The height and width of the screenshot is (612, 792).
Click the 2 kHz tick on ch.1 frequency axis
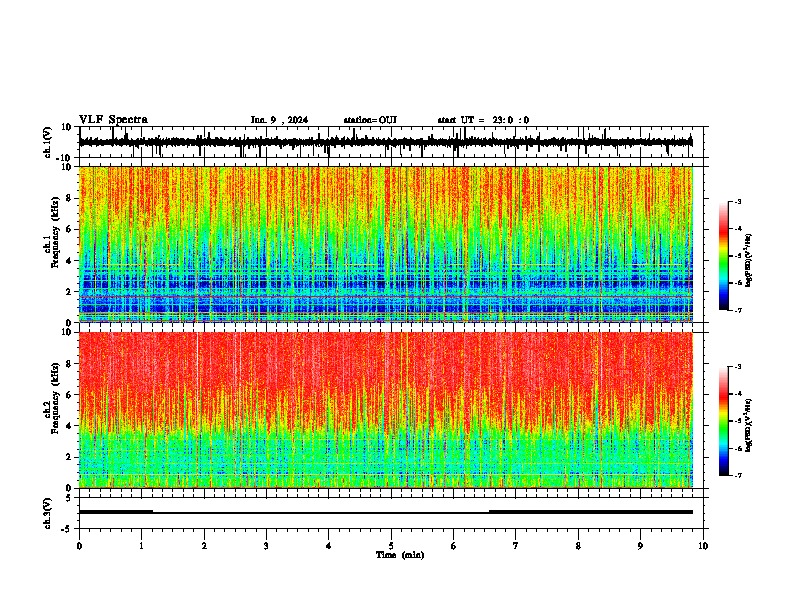[x=70, y=292]
